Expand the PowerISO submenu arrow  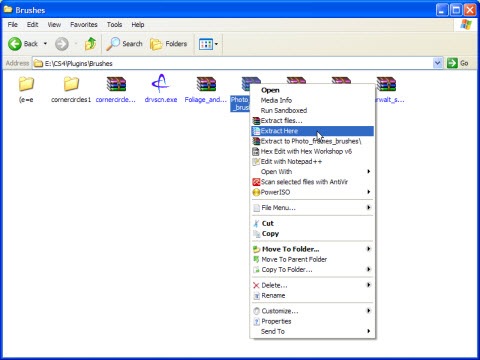tap(369, 192)
